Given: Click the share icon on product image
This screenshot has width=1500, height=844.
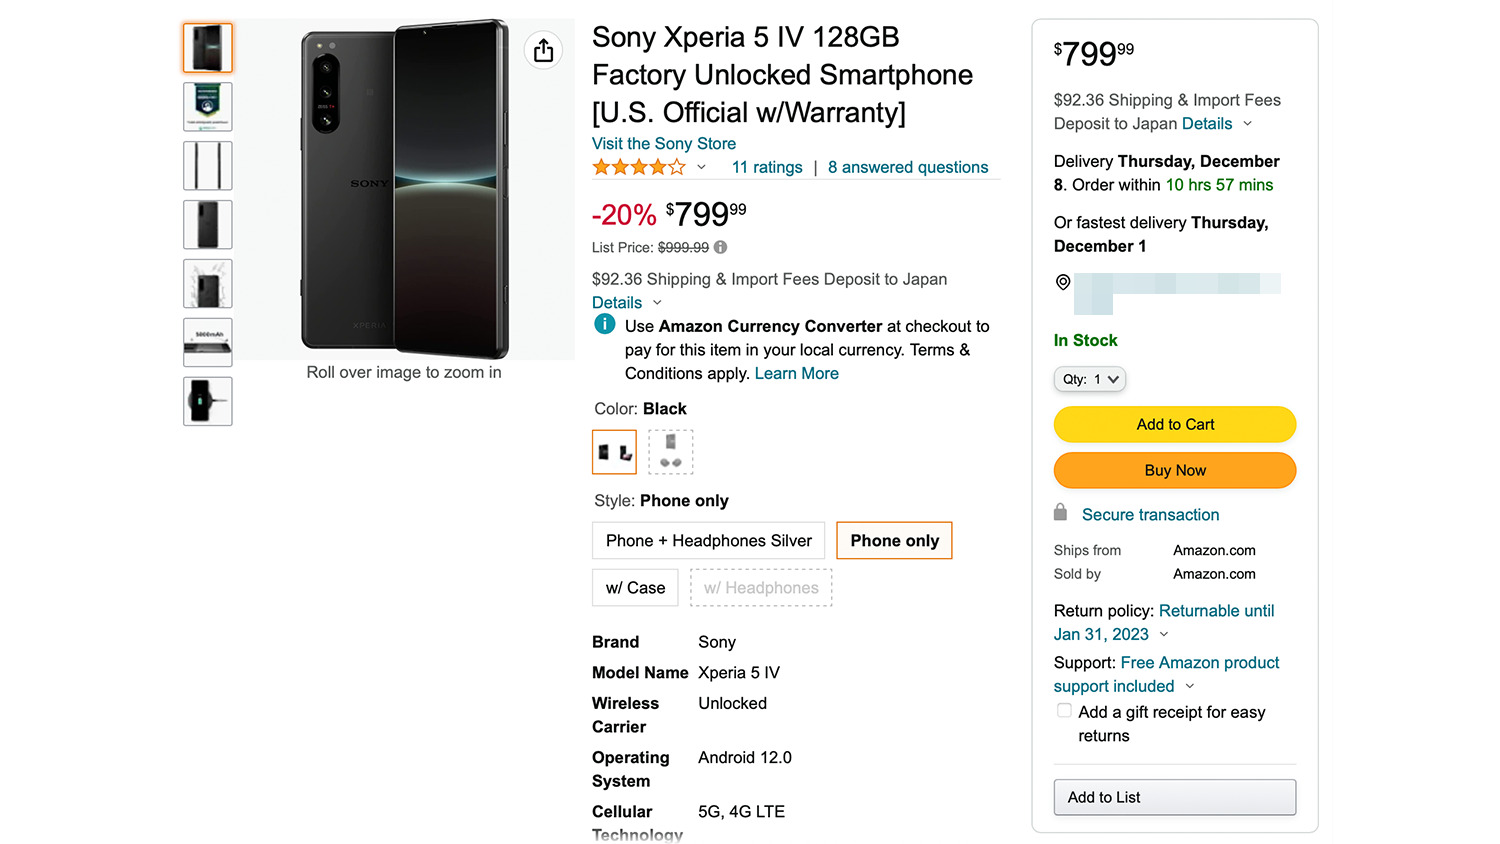Looking at the screenshot, I should [x=543, y=50].
